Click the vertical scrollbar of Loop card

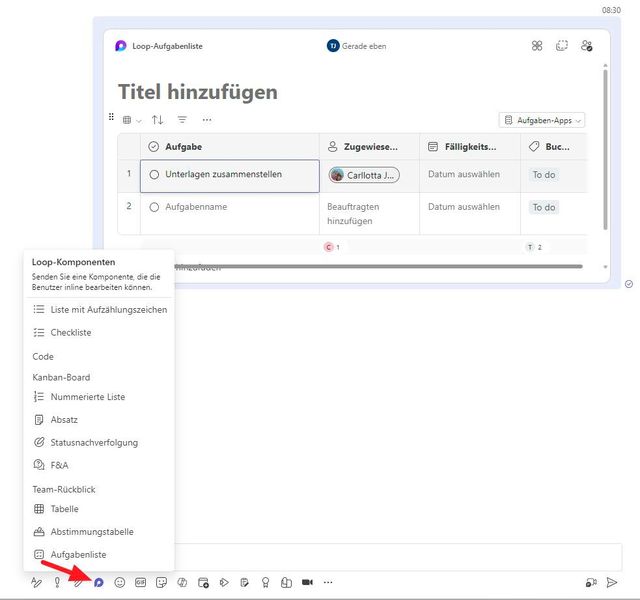605,149
